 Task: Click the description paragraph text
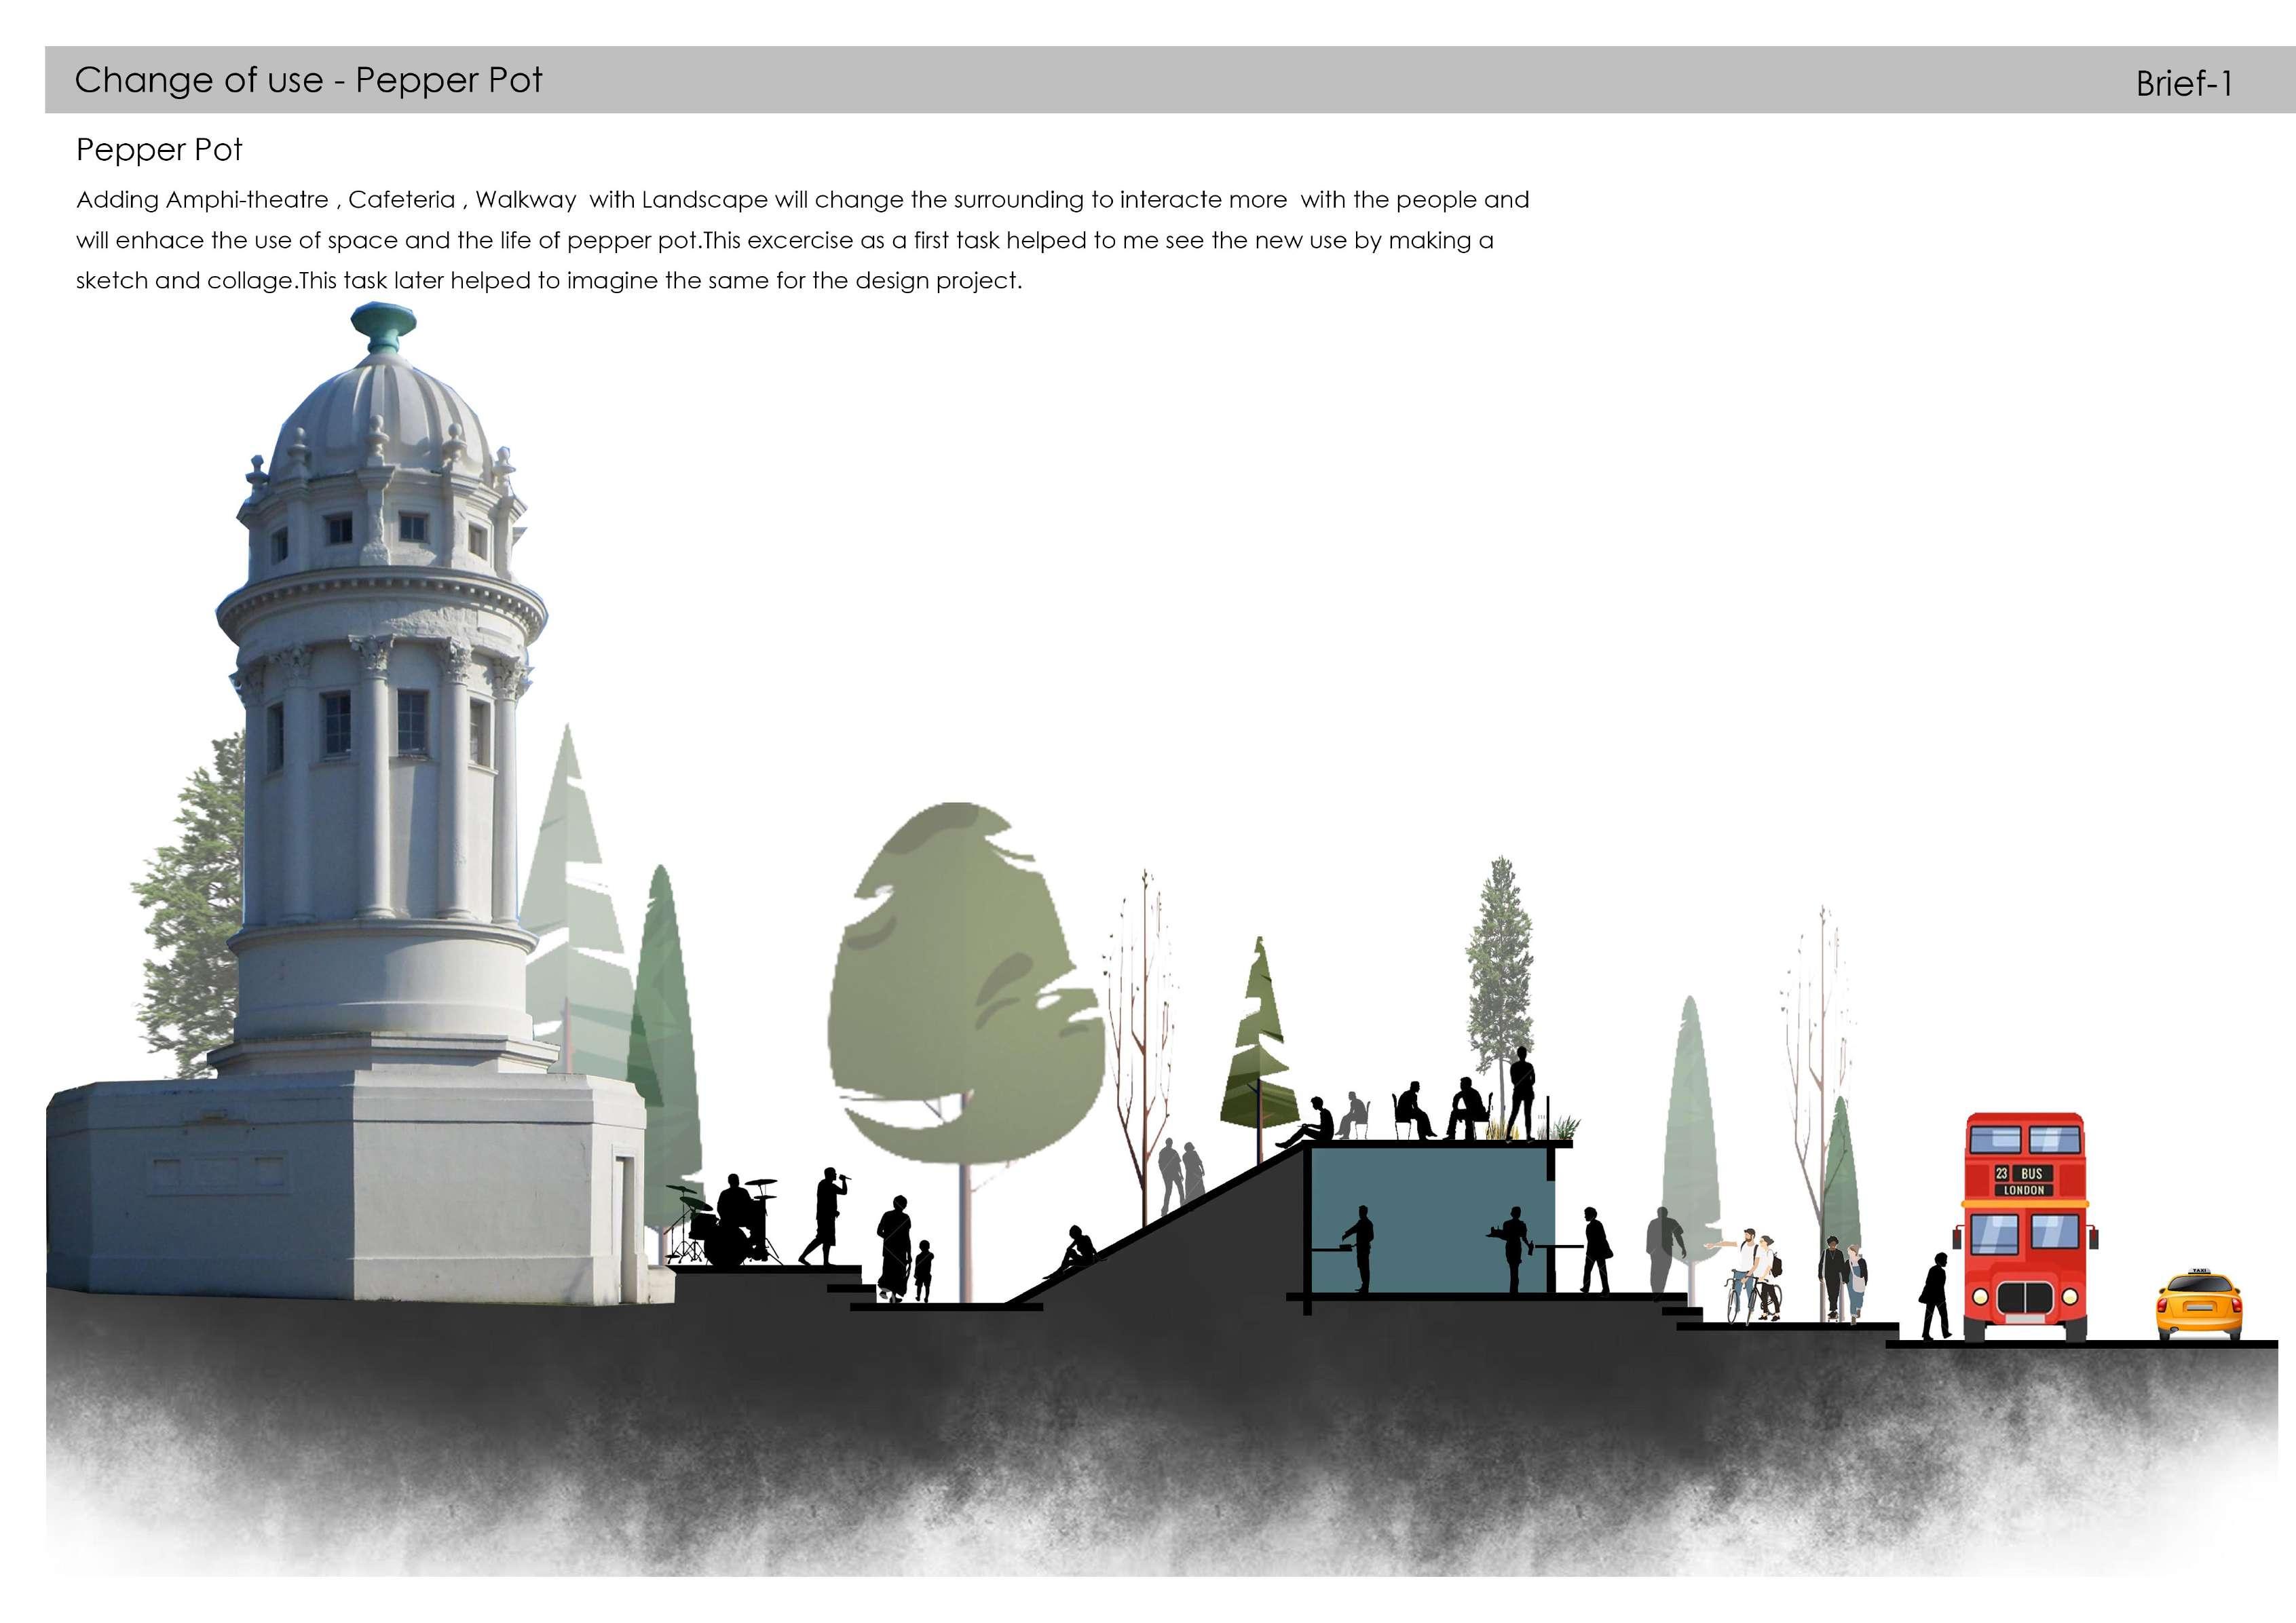[800, 240]
